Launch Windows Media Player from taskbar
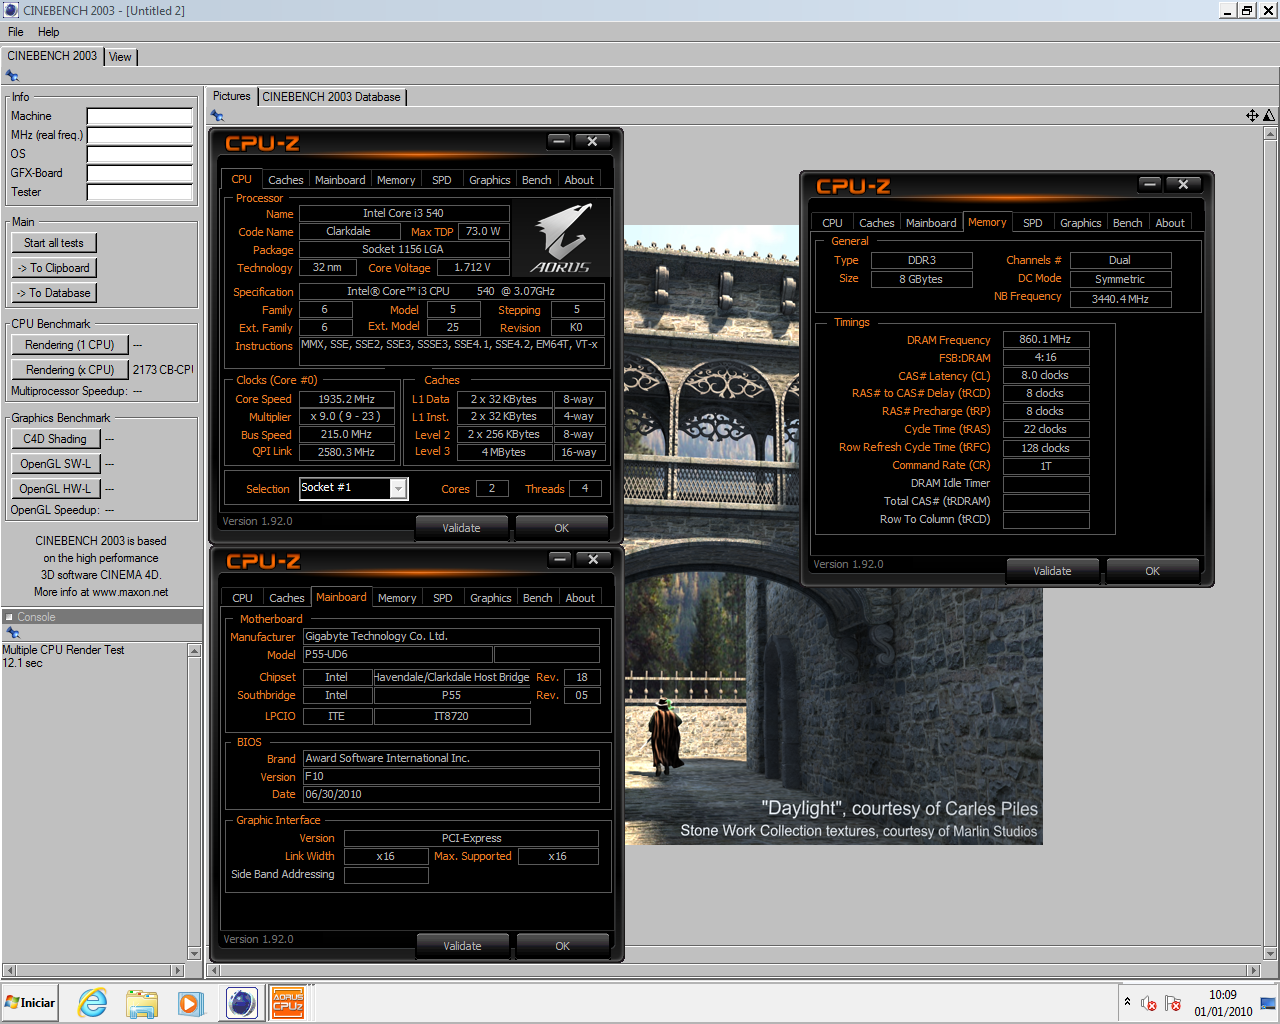This screenshot has width=1280, height=1024. pos(190,1003)
